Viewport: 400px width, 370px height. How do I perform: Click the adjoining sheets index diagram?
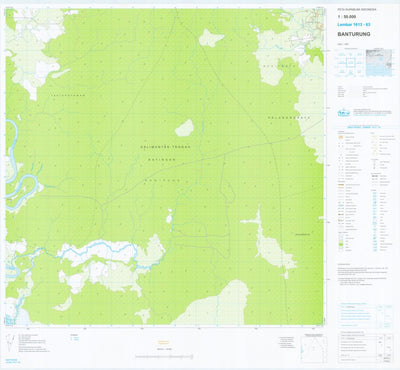(x=350, y=62)
